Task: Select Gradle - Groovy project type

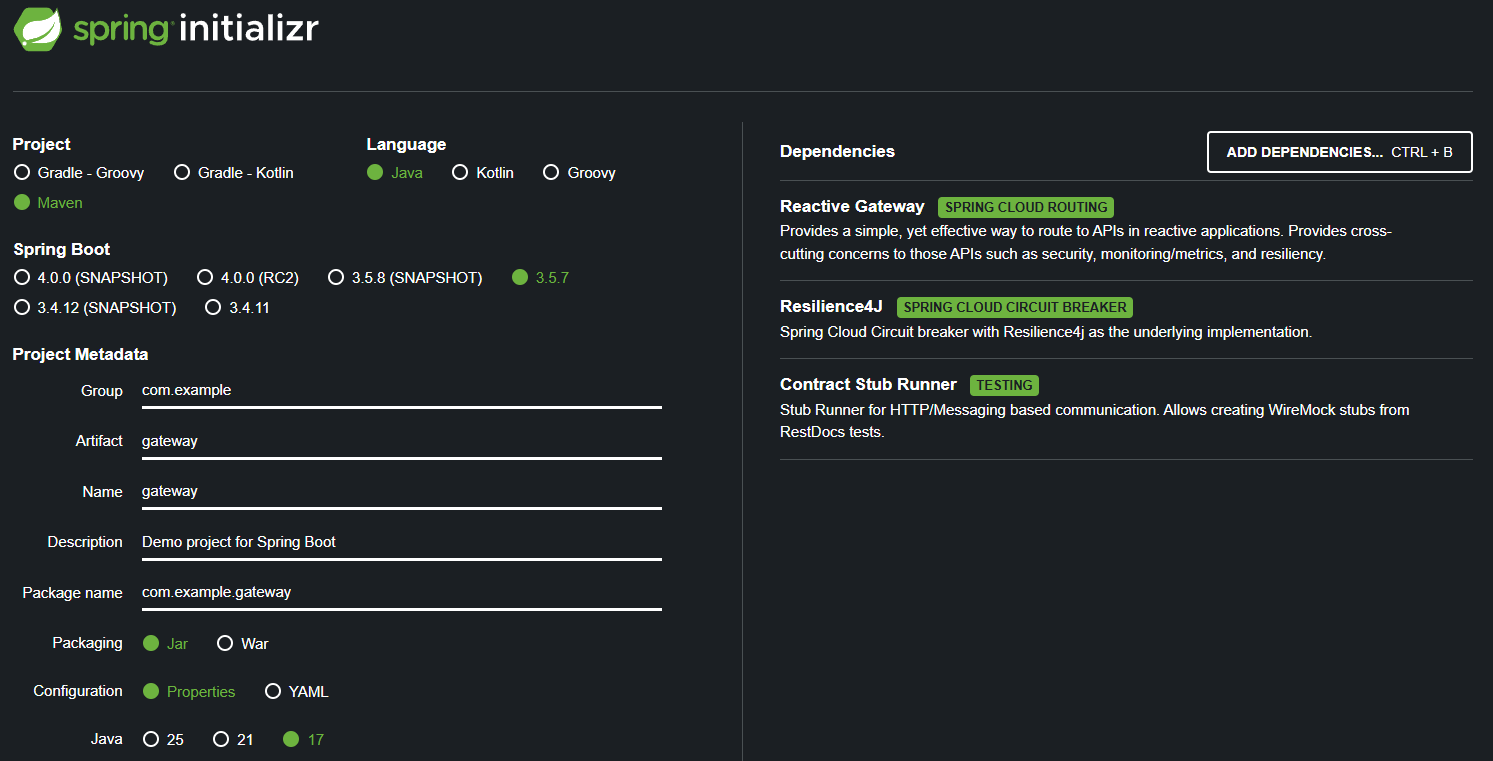Action: (x=79, y=173)
